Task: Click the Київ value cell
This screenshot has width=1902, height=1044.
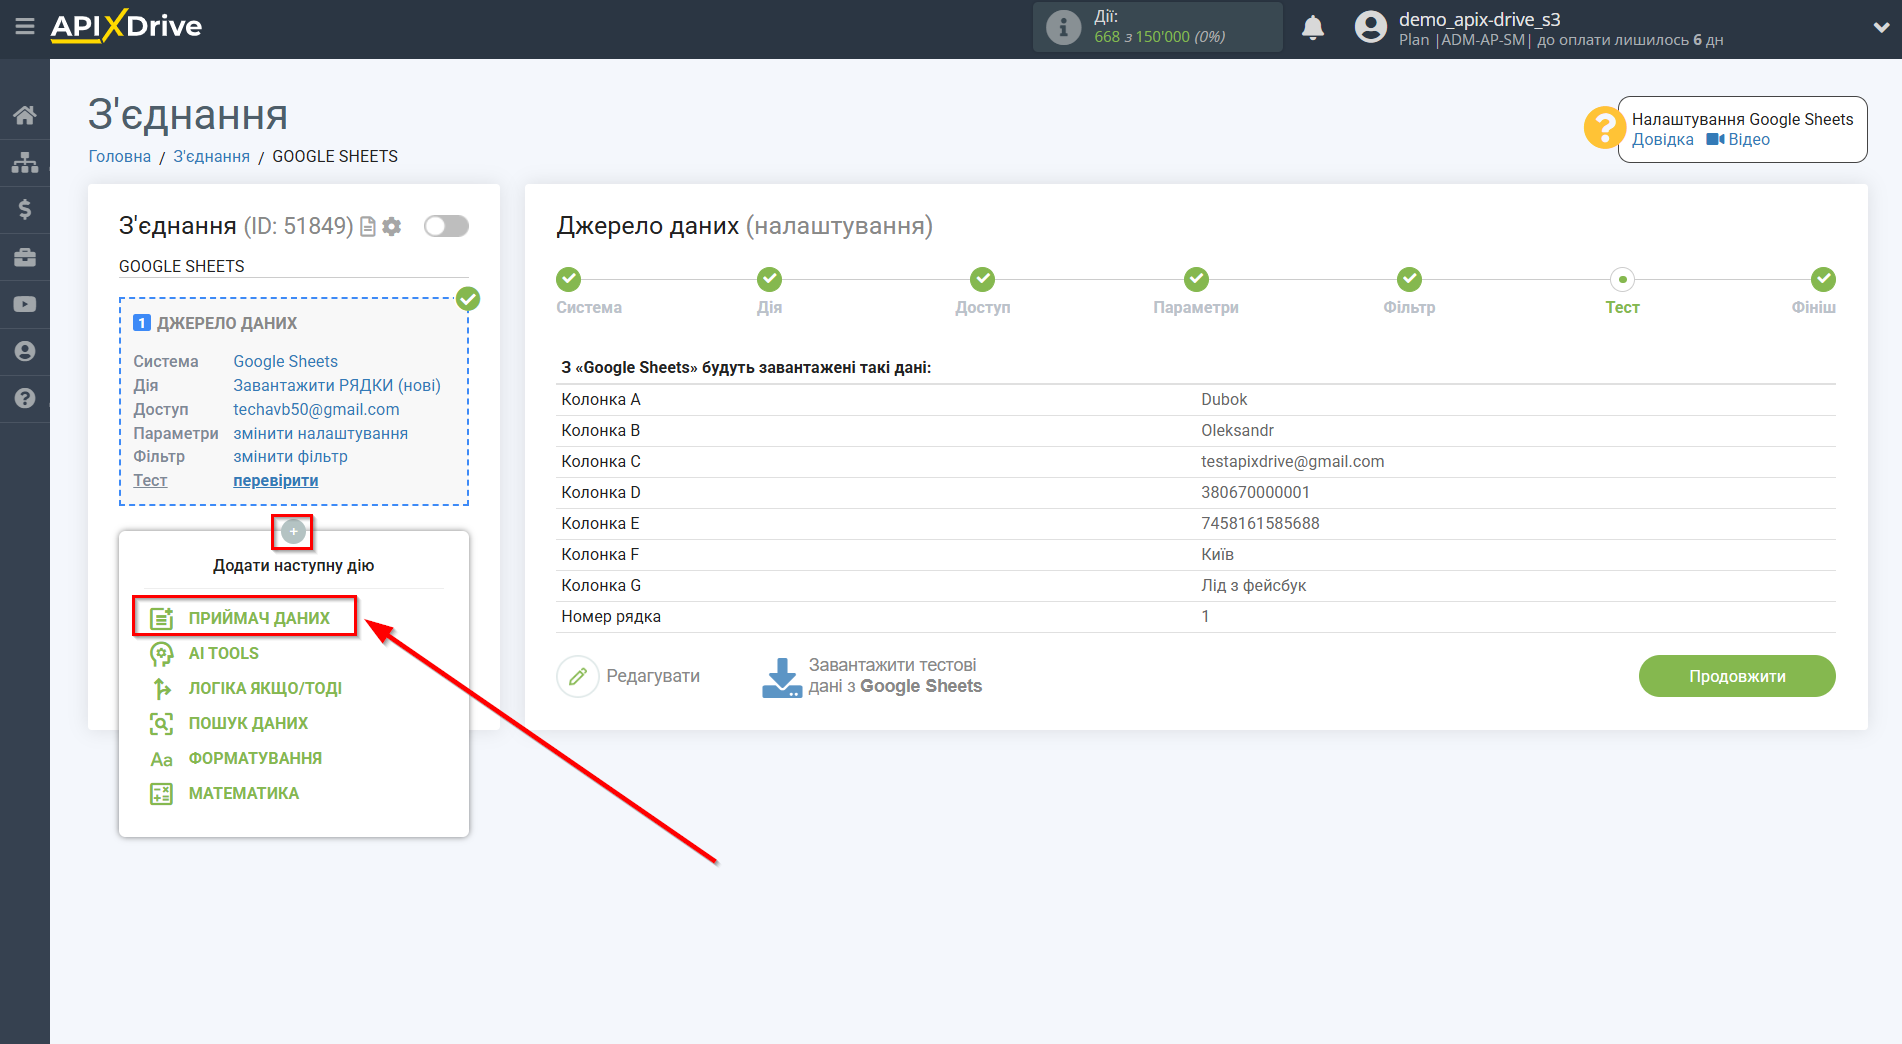Action: click(x=1217, y=554)
